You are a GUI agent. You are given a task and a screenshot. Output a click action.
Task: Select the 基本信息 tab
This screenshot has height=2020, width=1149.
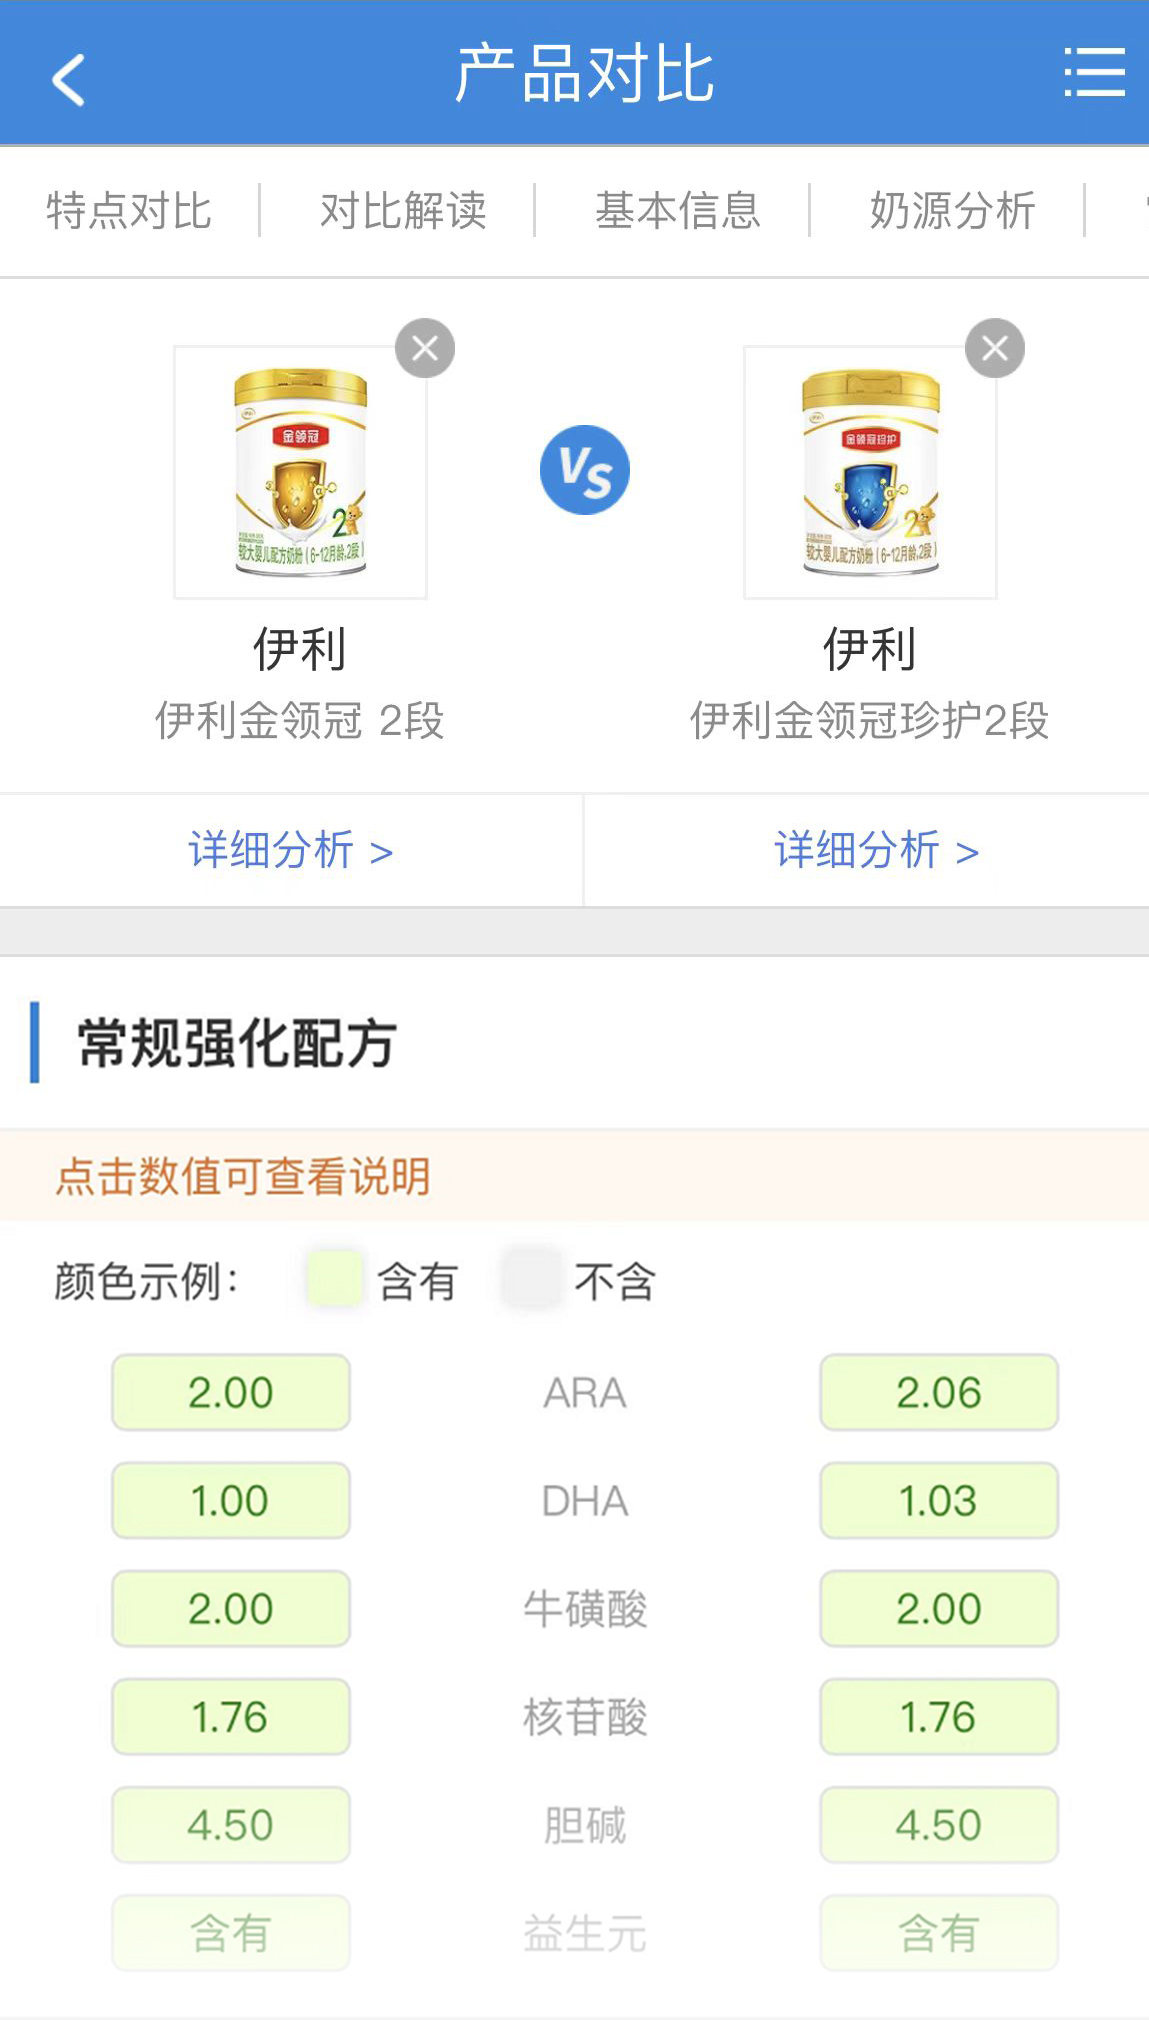click(678, 211)
